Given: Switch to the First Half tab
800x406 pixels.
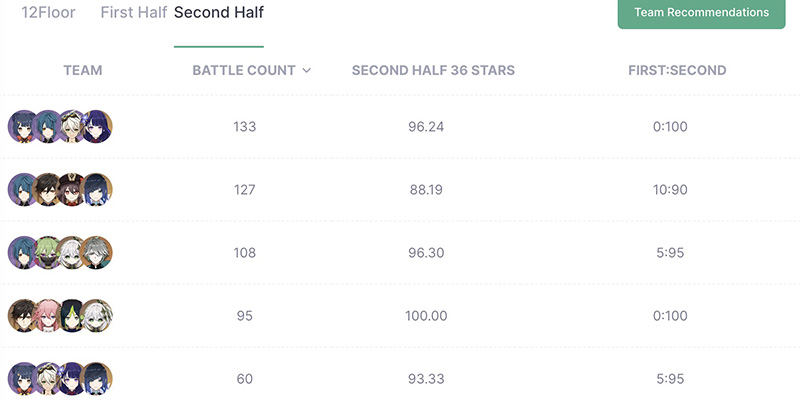Looking at the screenshot, I should click(x=134, y=12).
